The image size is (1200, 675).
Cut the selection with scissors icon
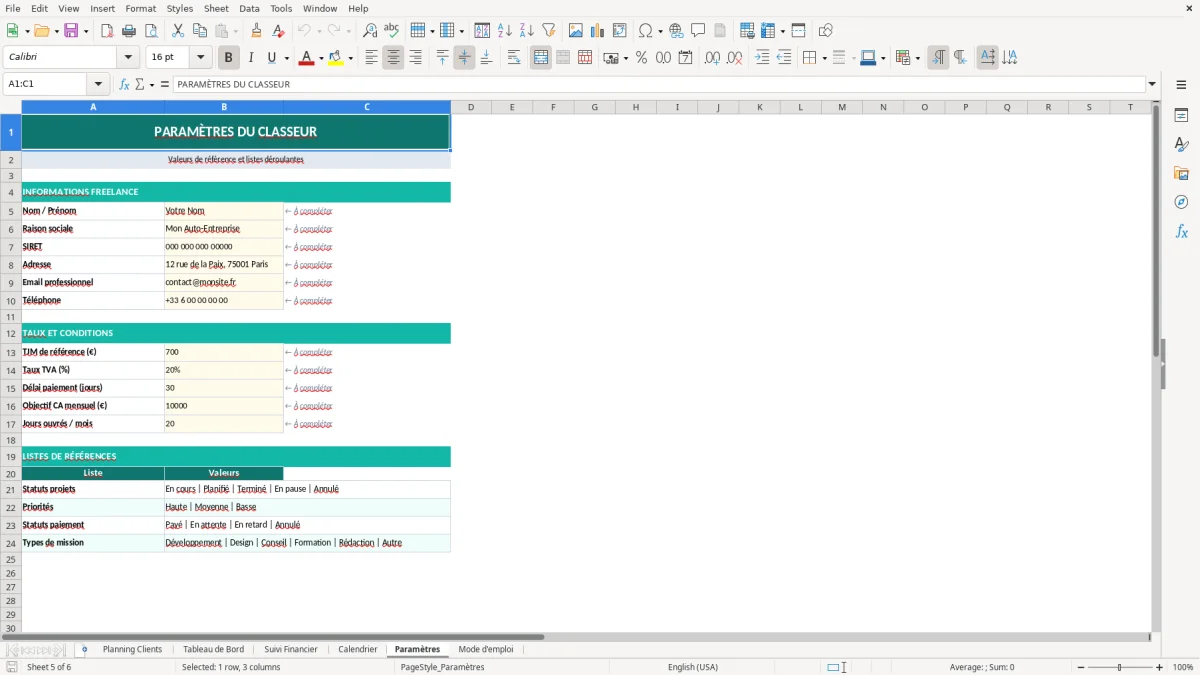tap(178, 31)
